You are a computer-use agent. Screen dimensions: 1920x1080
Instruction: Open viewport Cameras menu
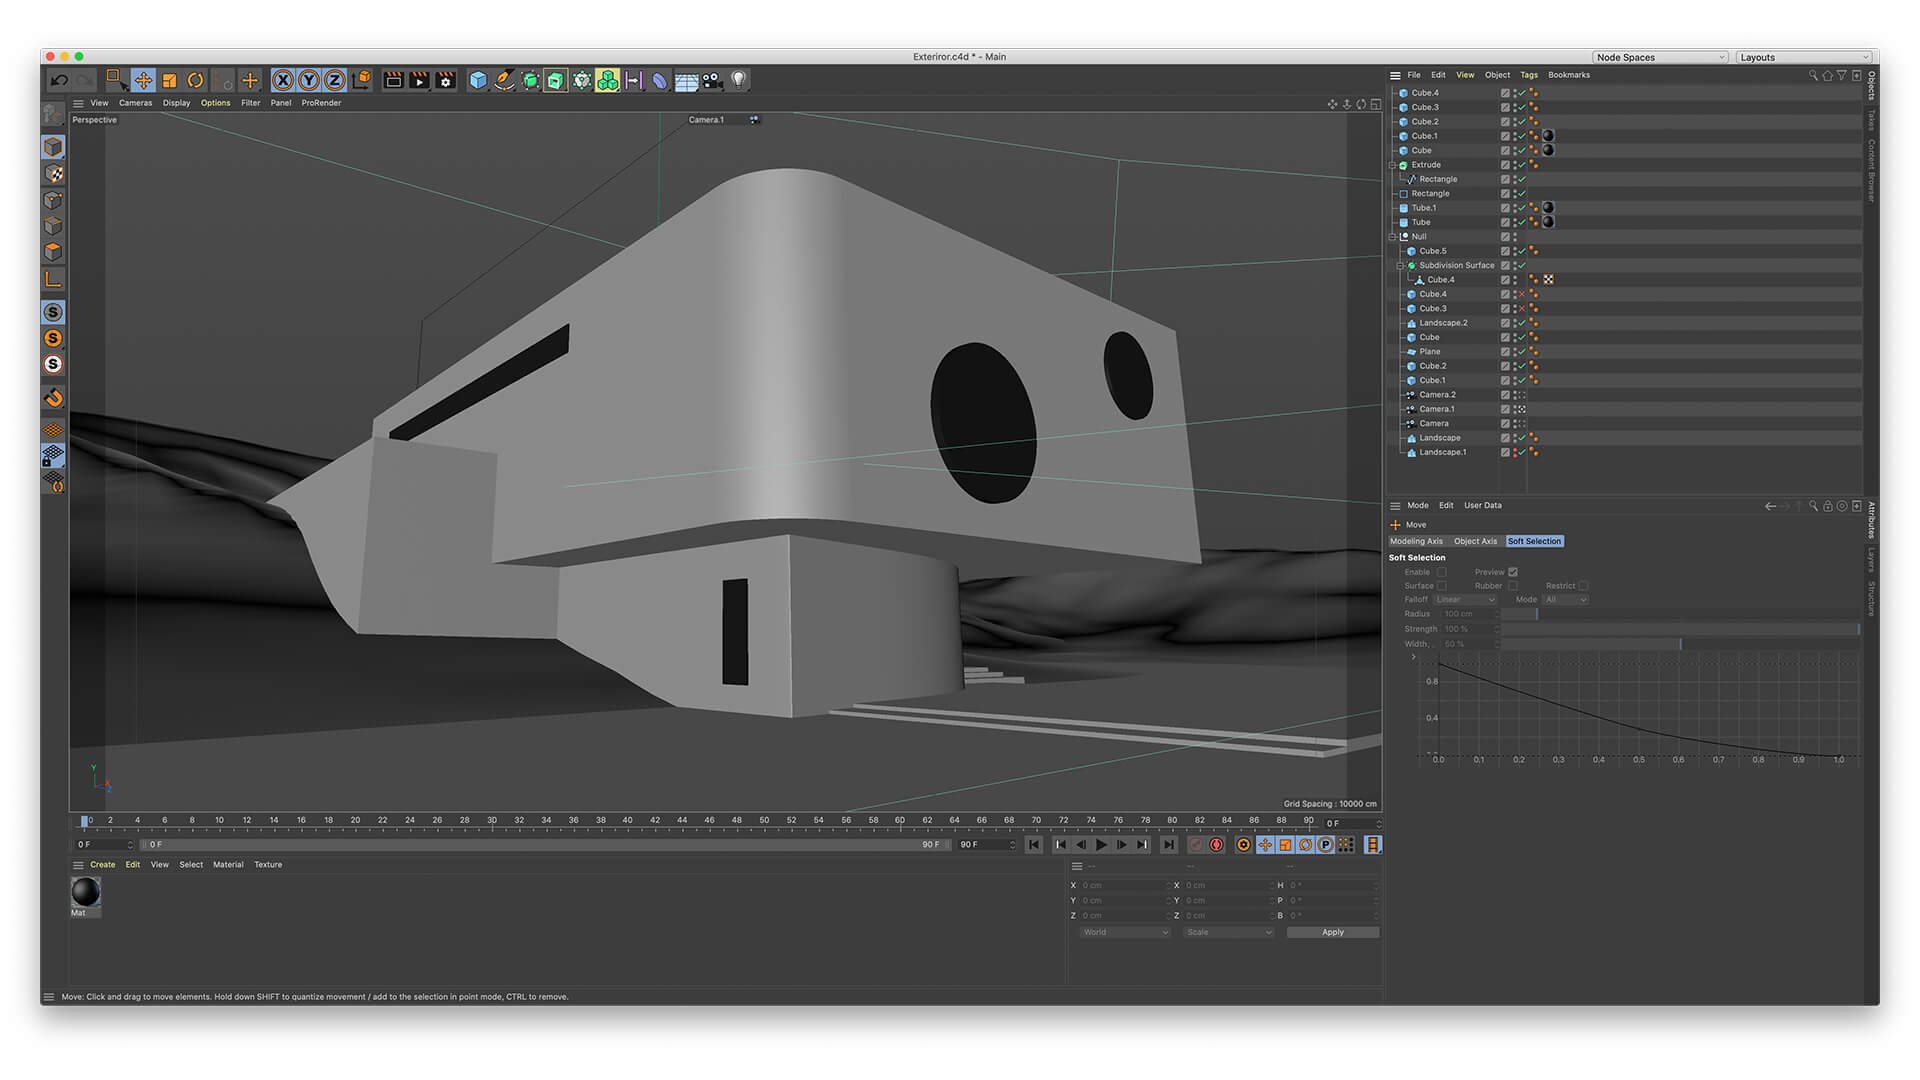[135, 103]
